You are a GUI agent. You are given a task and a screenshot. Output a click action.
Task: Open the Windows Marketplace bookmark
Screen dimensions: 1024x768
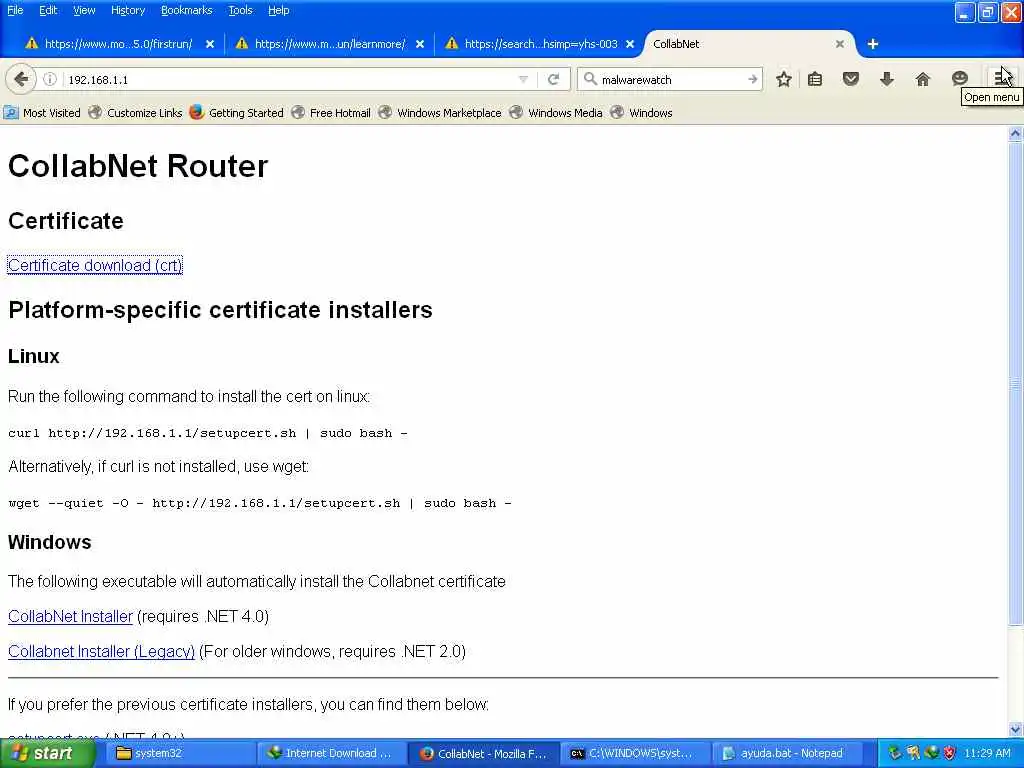click(440, 112)
